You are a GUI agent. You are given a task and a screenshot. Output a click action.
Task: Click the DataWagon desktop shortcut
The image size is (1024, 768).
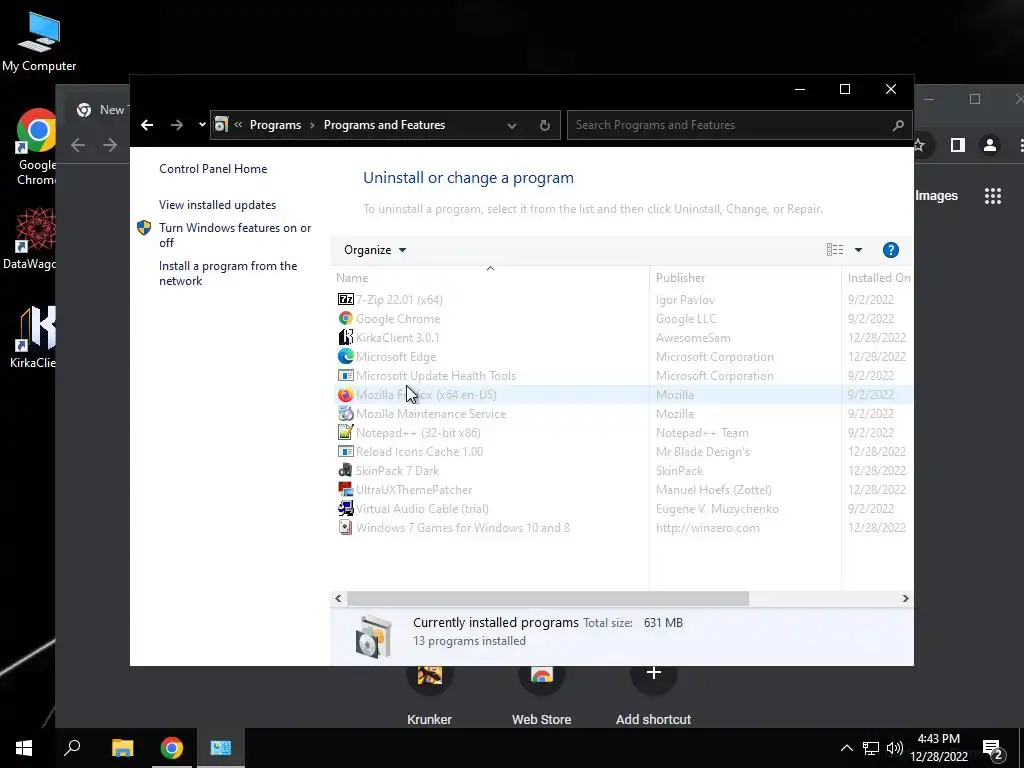[x=29, y=238]
